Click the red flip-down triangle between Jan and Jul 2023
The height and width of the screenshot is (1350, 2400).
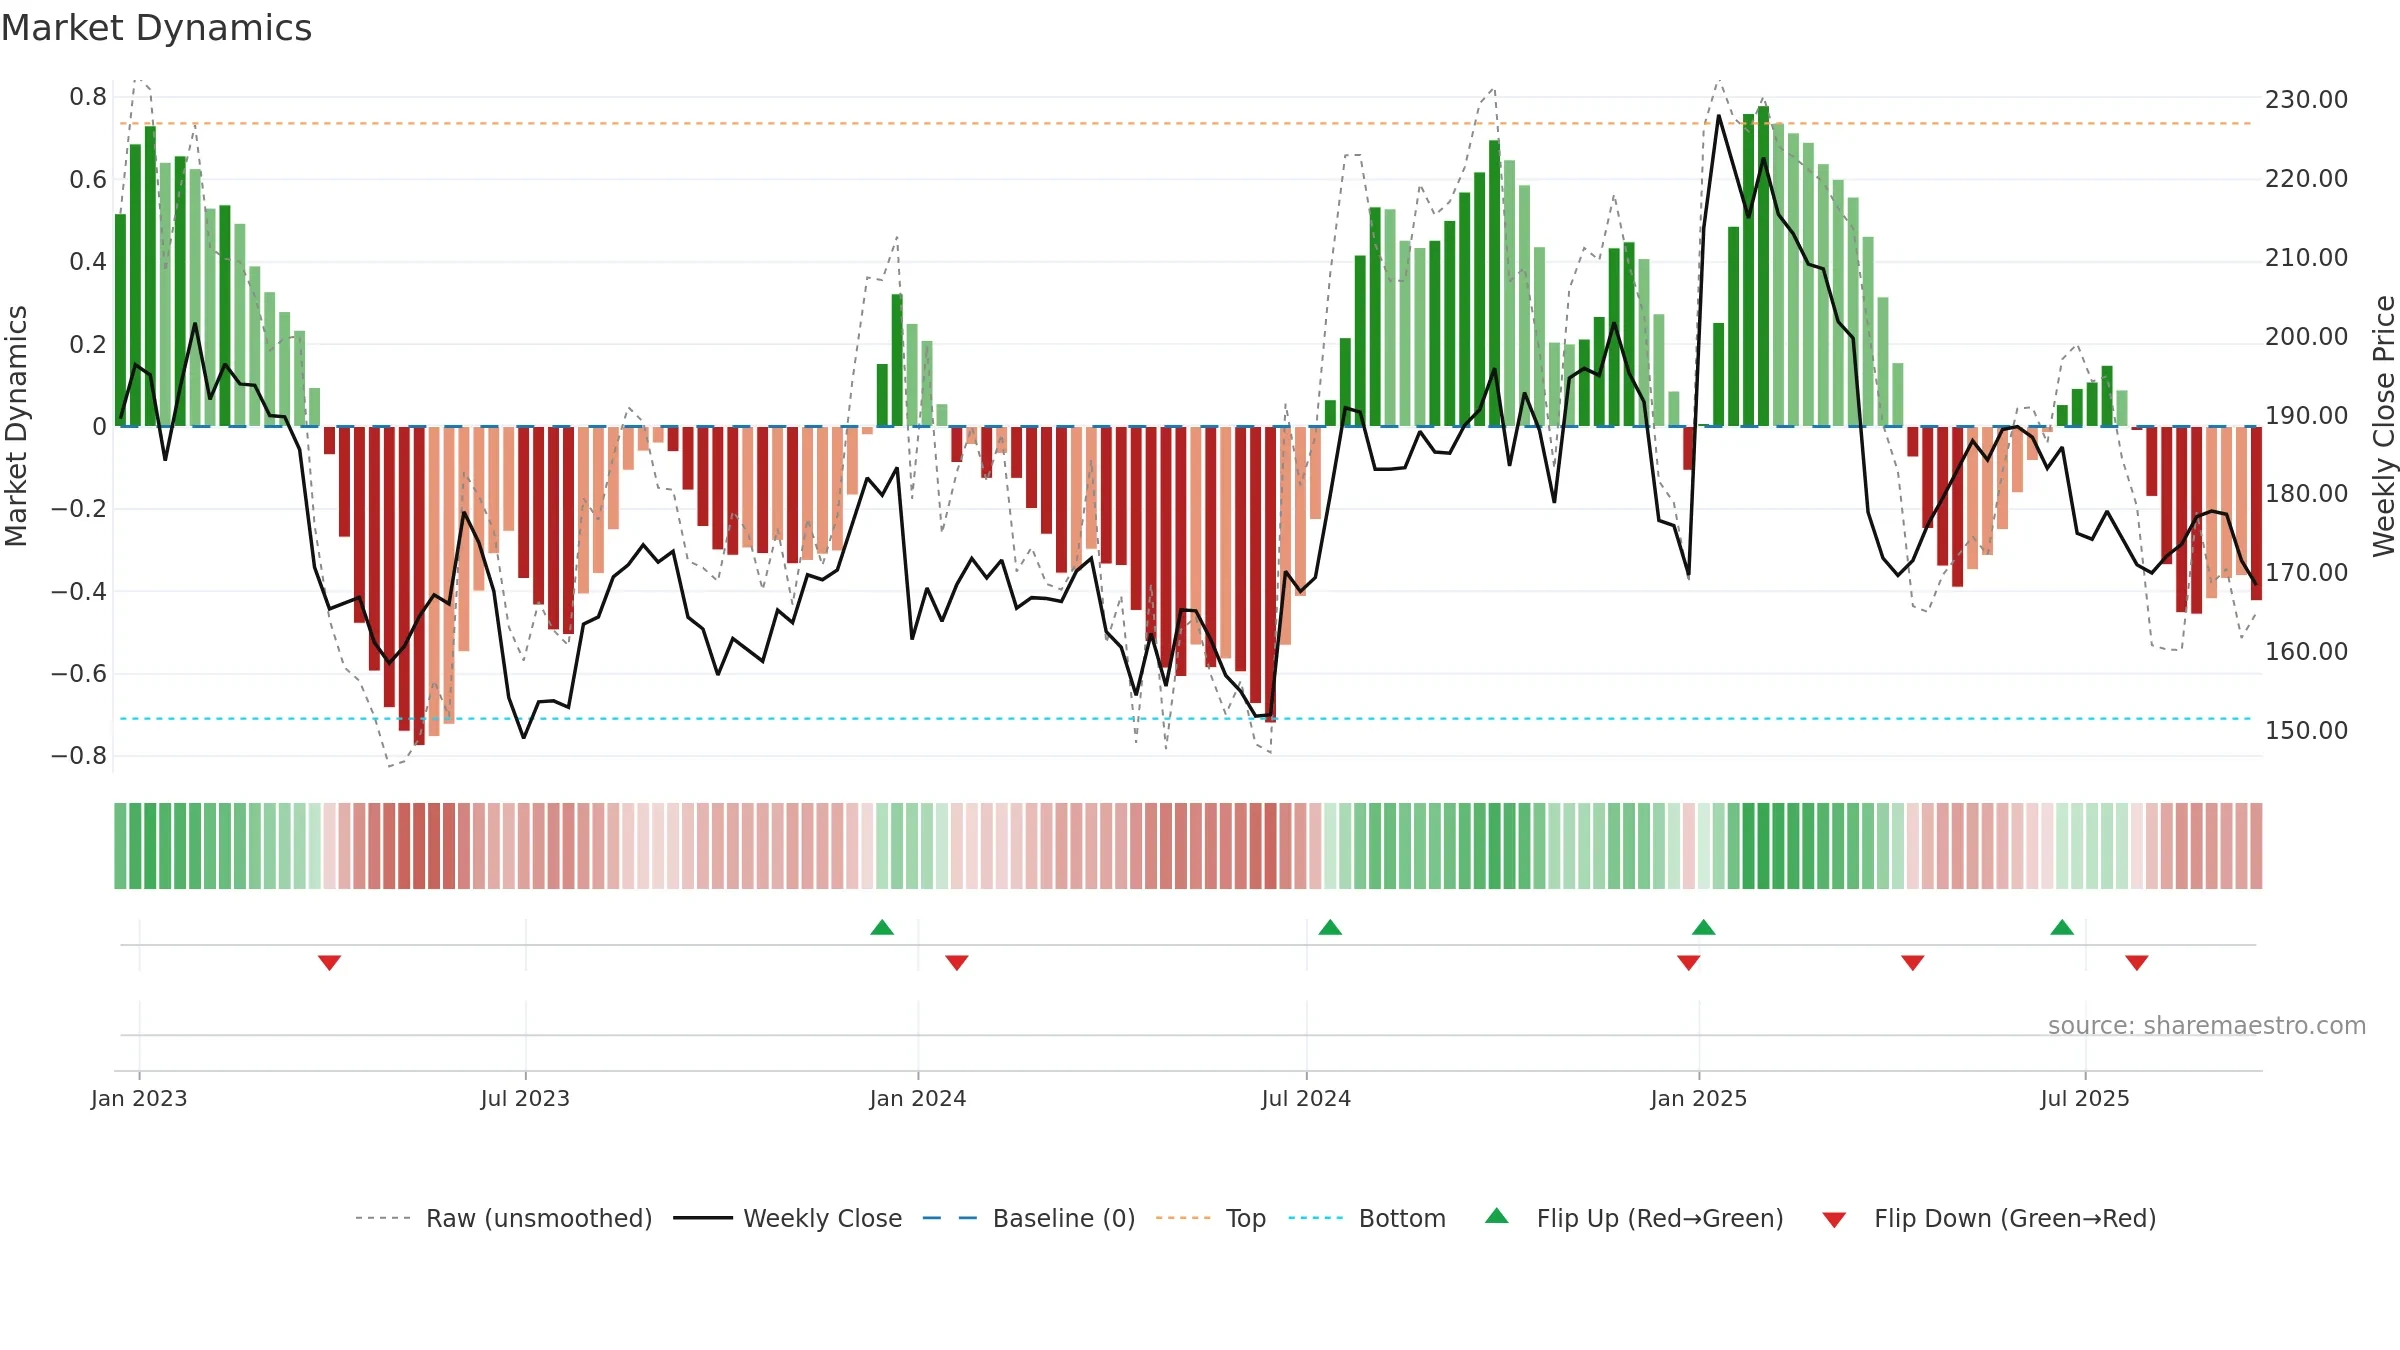click(330, 963)
